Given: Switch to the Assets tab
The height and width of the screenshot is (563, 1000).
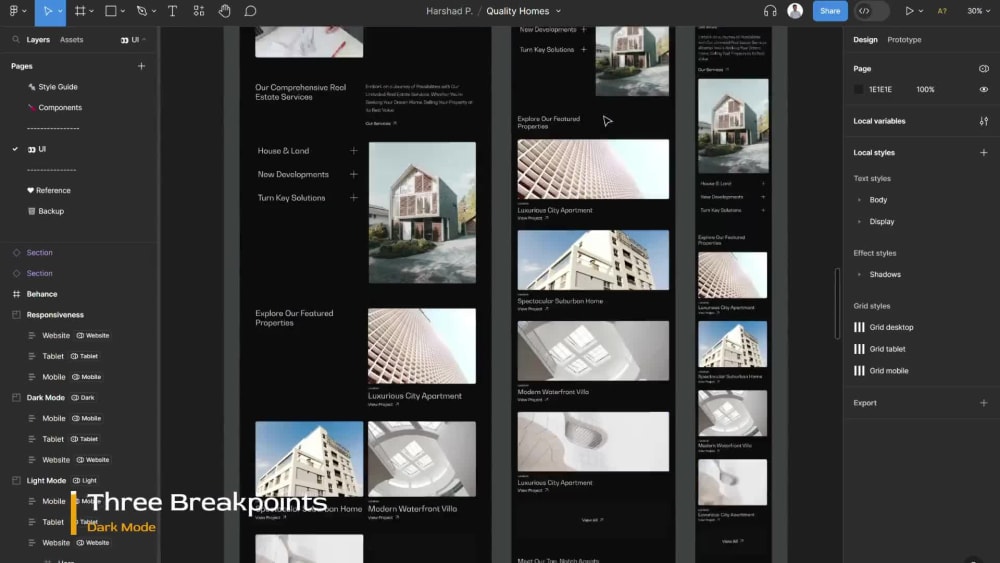Looking at the screenshot, I should click(71, 40).
